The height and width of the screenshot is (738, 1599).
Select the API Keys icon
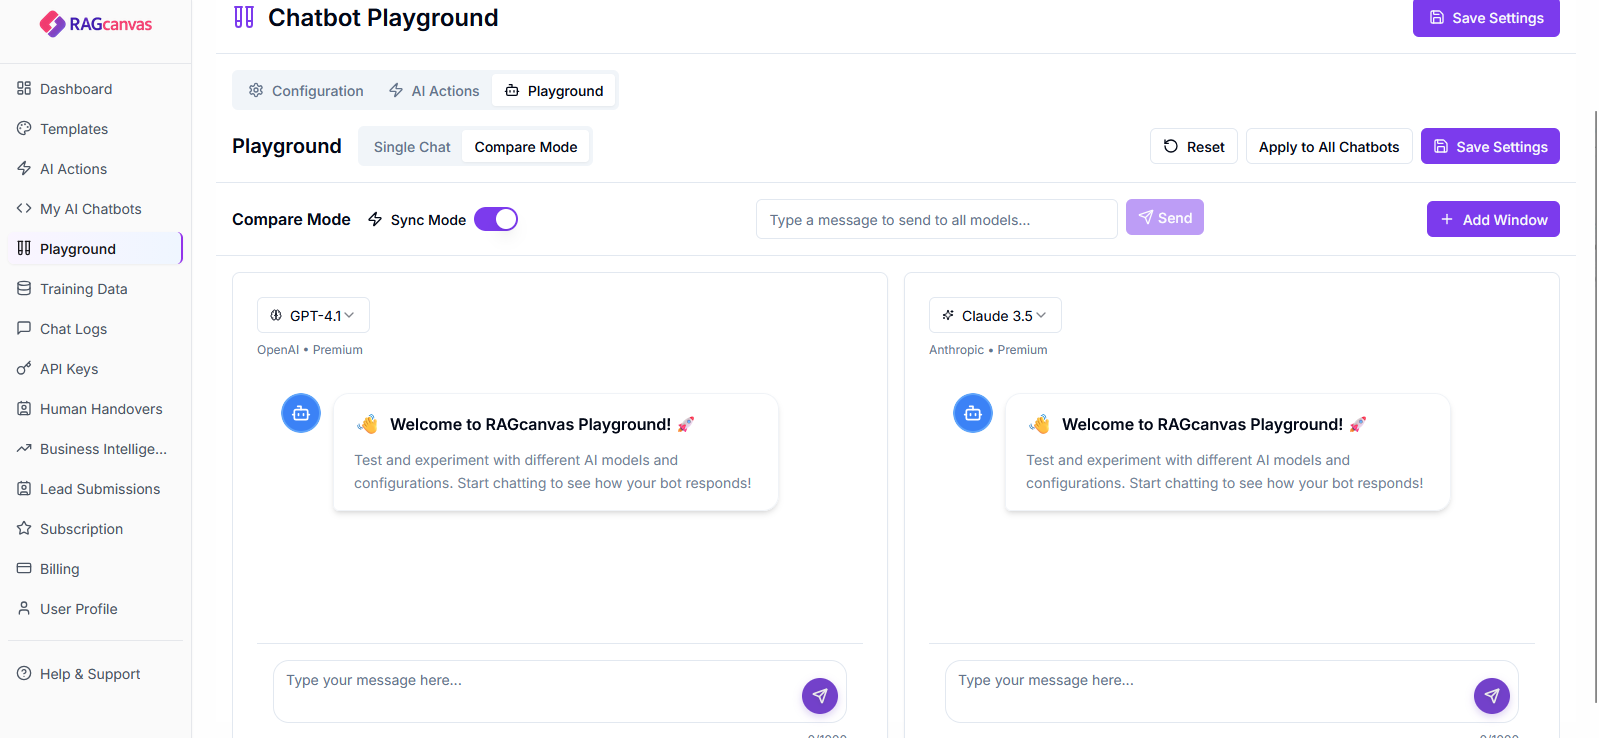pyautogui.click(x=23, y=368)
